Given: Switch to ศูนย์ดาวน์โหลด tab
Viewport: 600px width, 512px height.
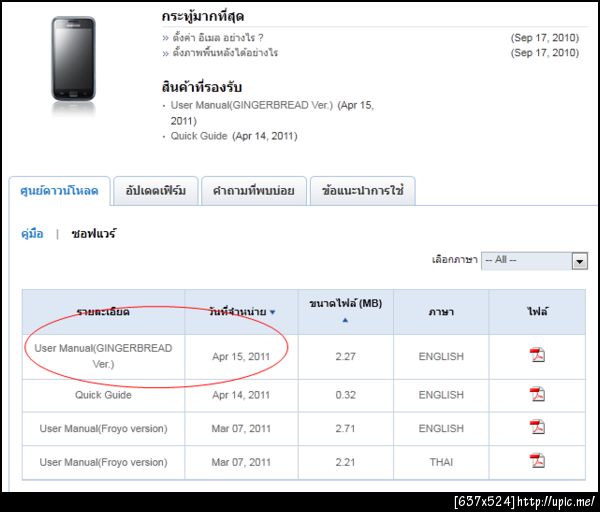Looking at the screenshot, I should [x=59, y=191].
